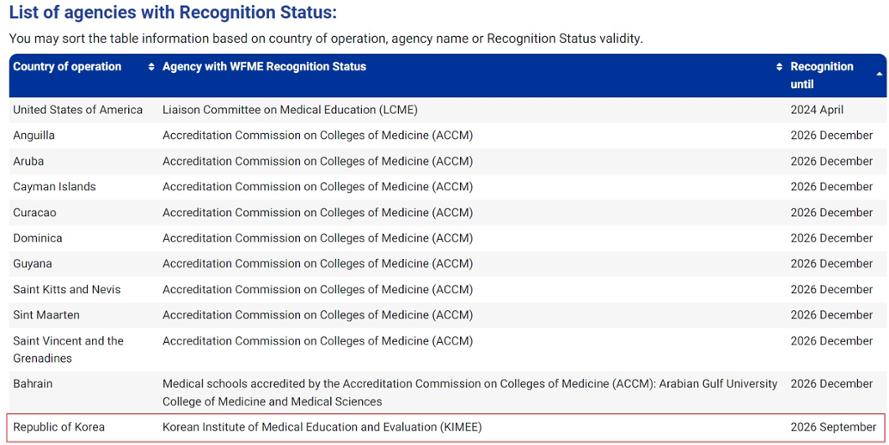The width and height of the screenshot is (889, 445).
Task: Click Recognition until header text
Action: (822, 75)
